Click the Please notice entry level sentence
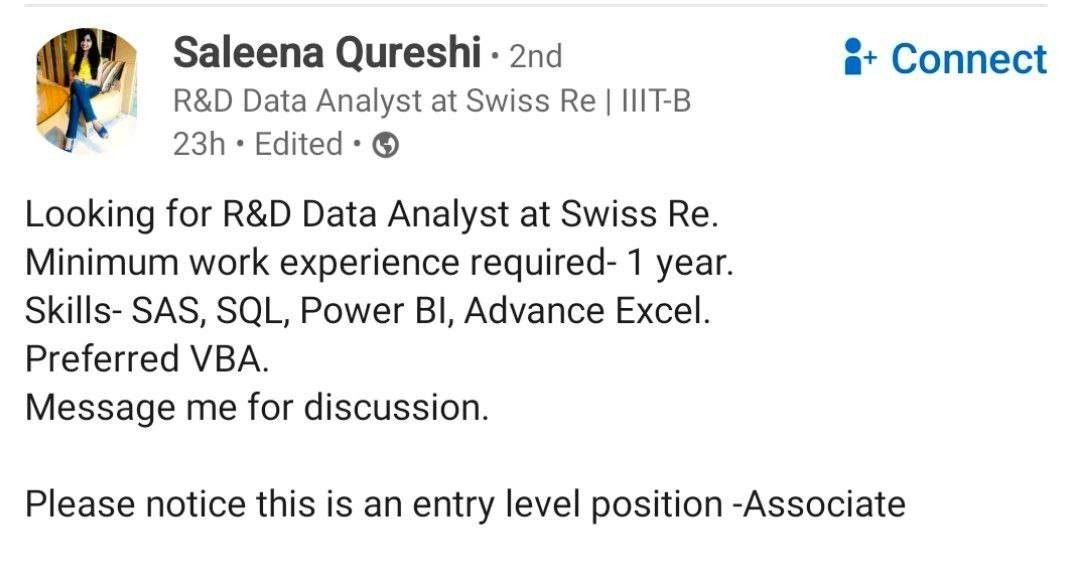1080x563 pixels. coord(465,504)
